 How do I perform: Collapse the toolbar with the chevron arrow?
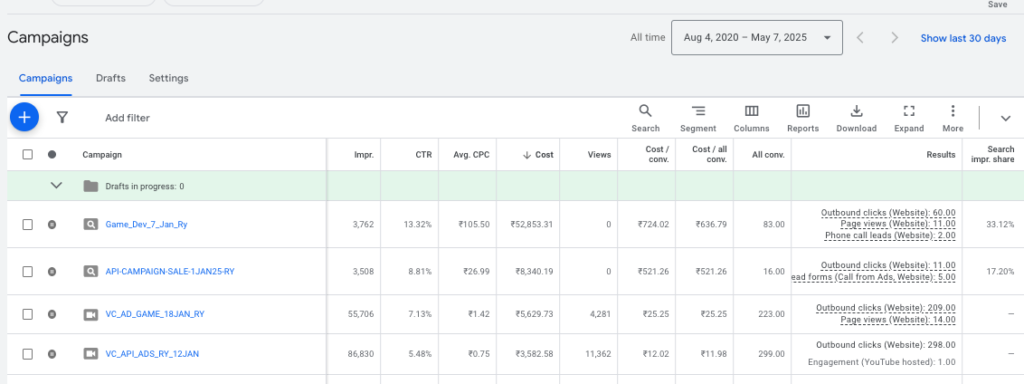tap(1005, 118)
